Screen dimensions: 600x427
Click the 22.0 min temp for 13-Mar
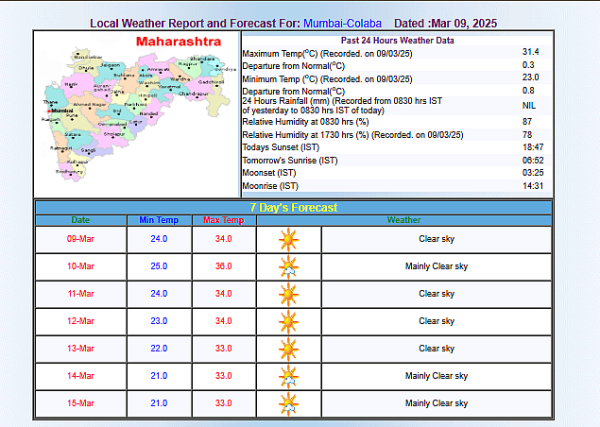pos(159,349)
